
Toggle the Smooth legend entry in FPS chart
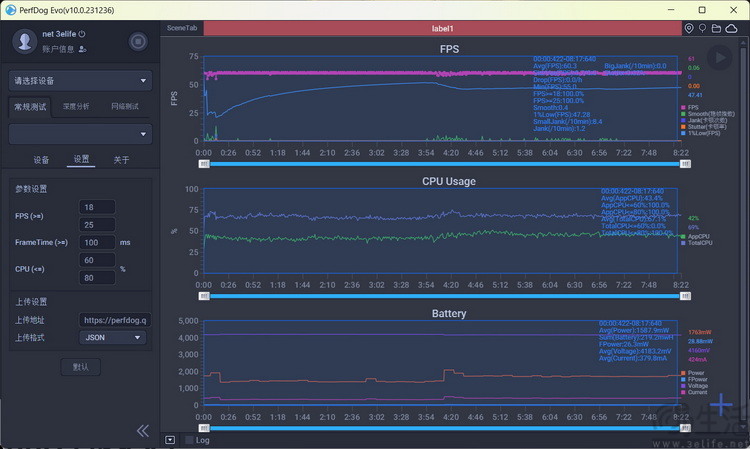pos(707,114)
